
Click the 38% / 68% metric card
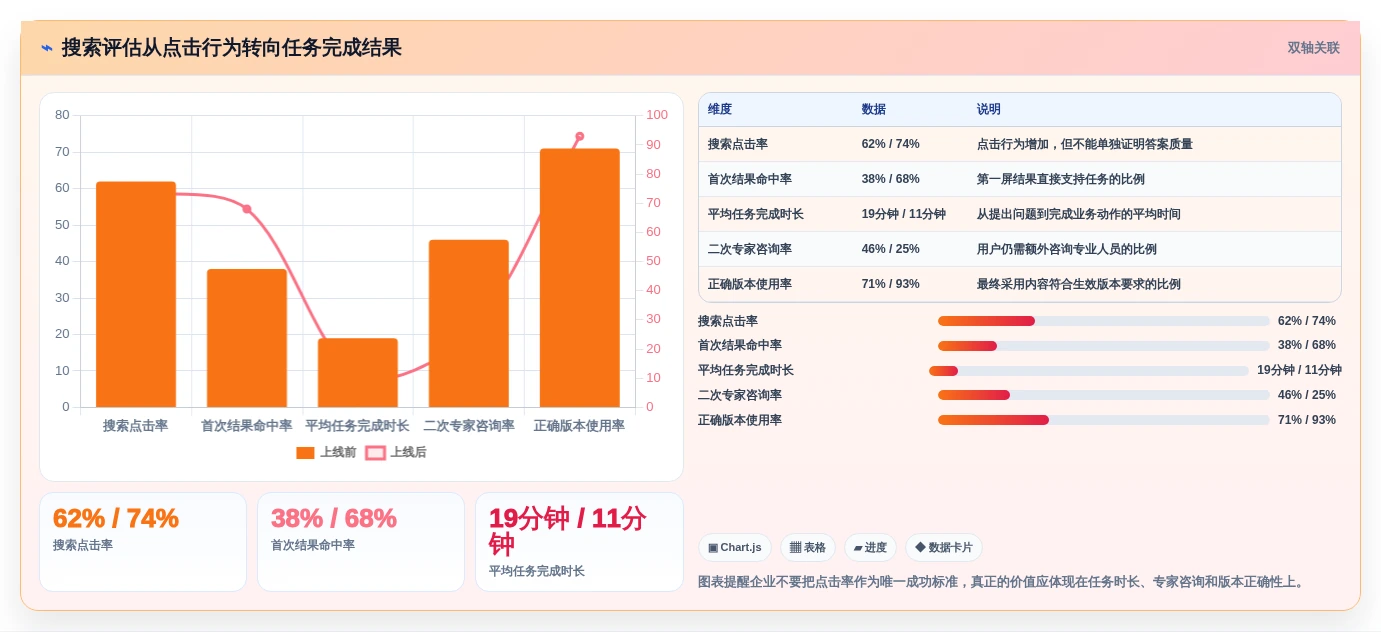click(x=361, y=542)
